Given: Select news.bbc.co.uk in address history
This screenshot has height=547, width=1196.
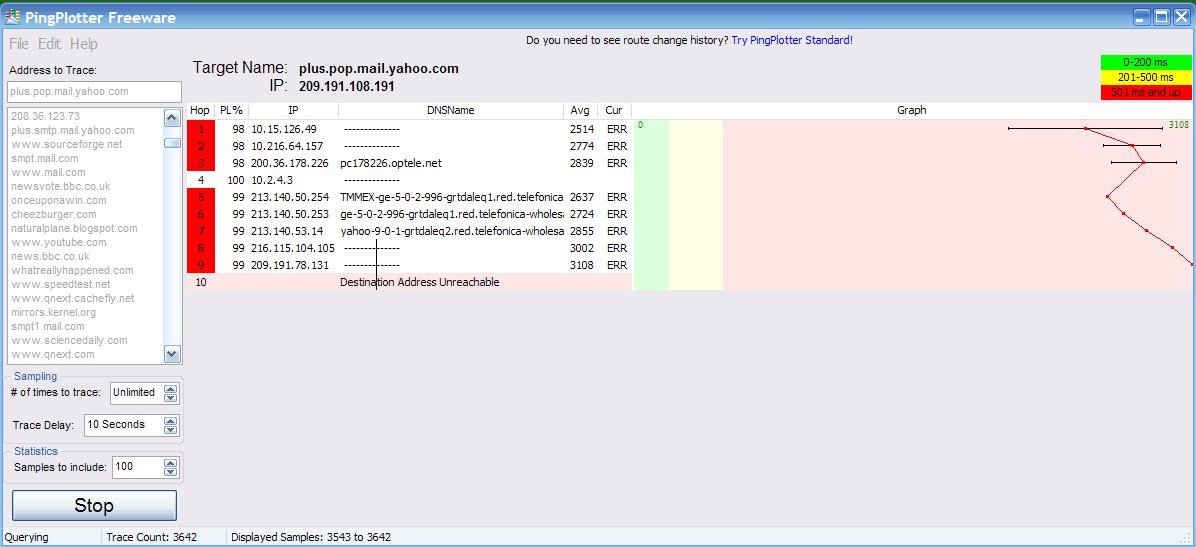Looking at the screenshot, I should point(50,256).
